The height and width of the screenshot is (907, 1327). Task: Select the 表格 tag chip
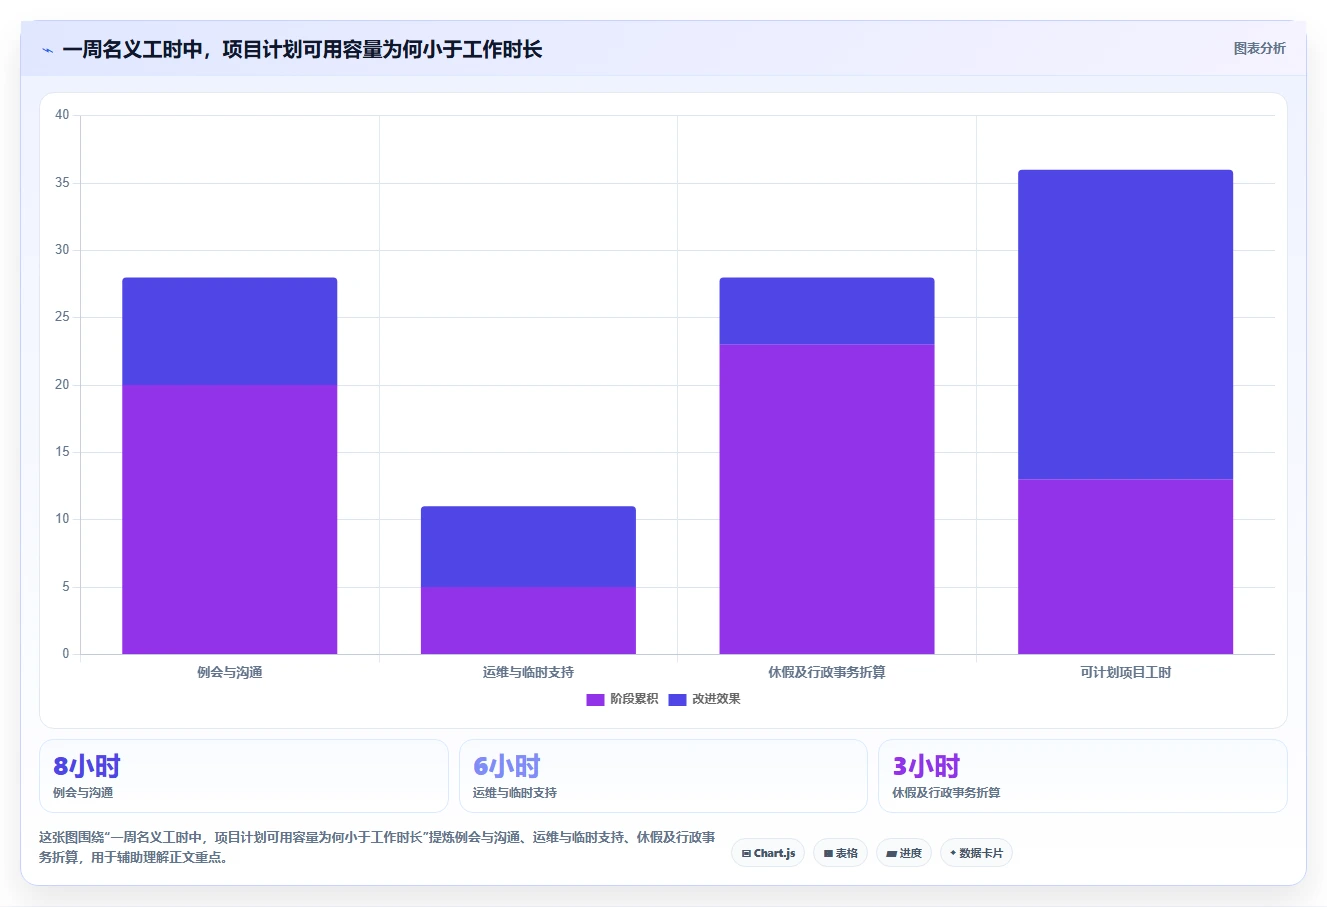click(x=840, y=853)
